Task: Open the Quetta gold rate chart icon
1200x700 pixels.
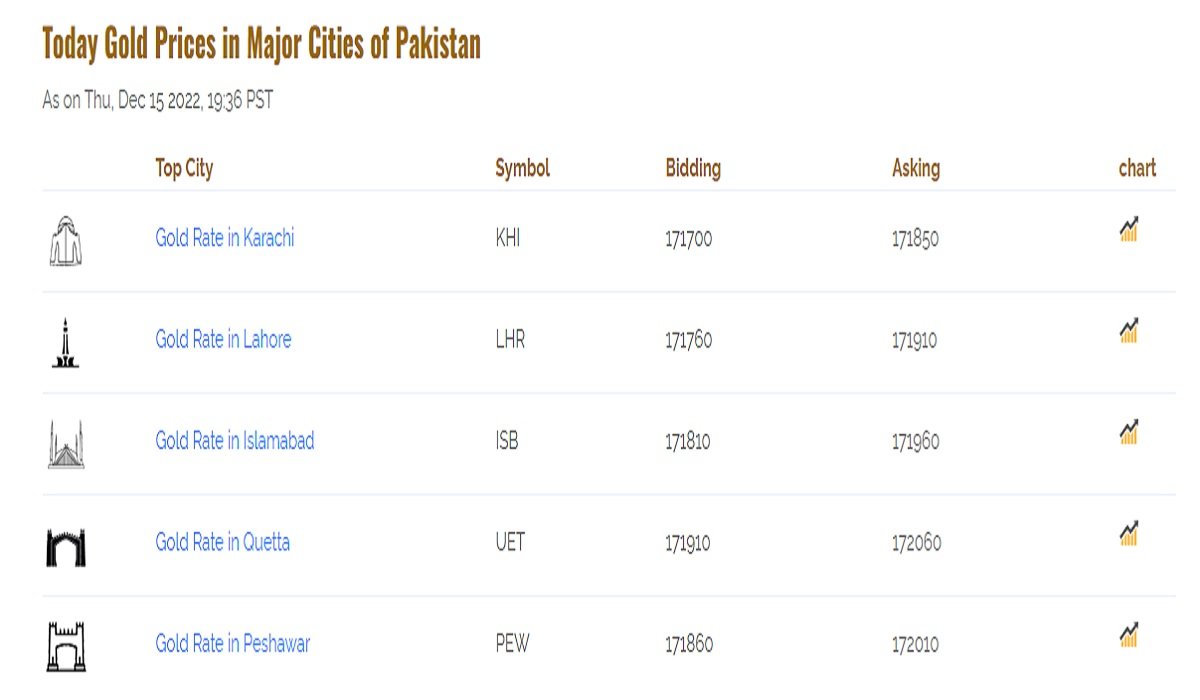Action: pyautogui.click(x=1129, y=534)
